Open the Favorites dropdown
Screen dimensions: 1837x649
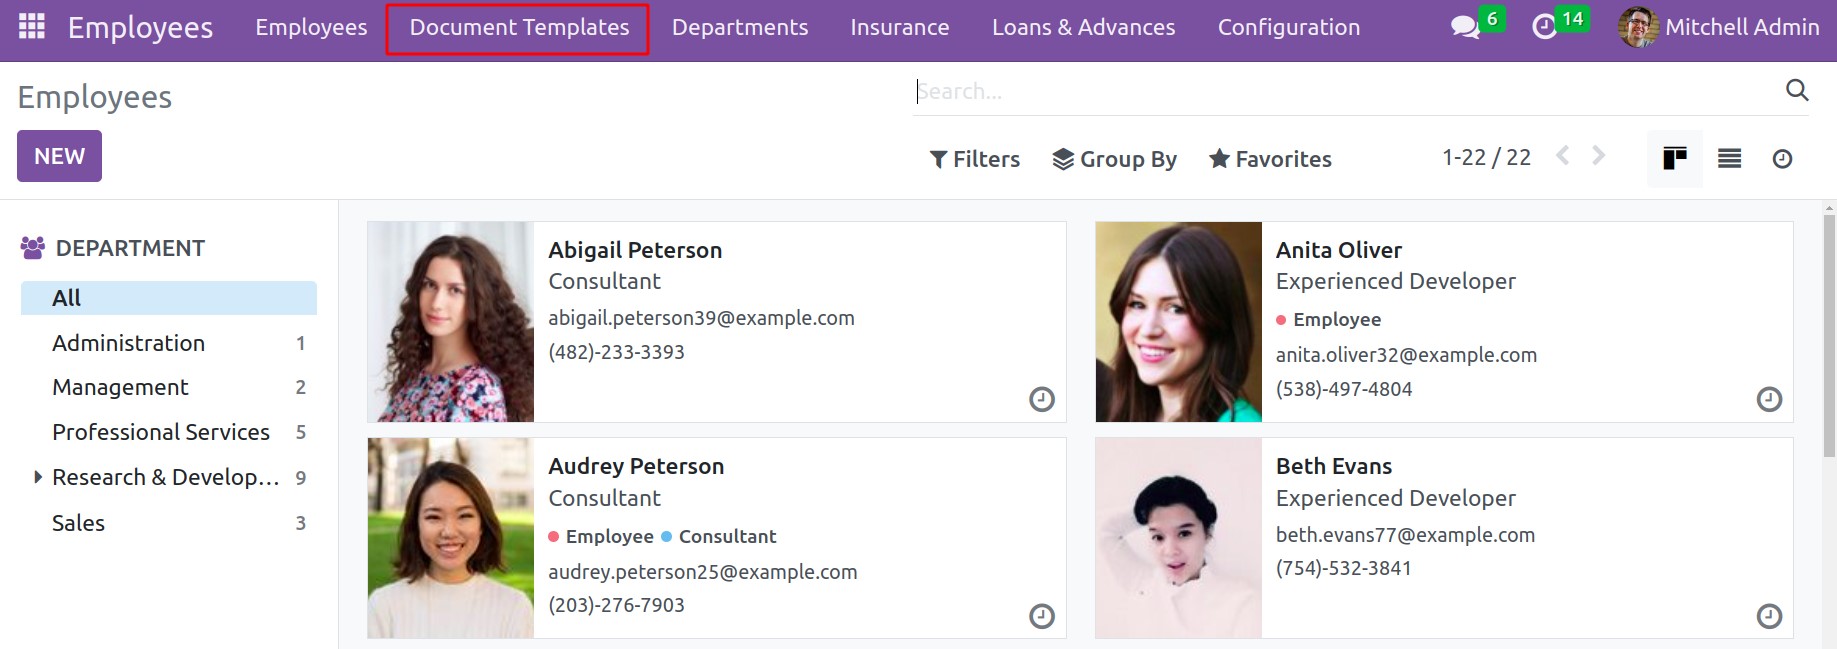coord(1270,159)
